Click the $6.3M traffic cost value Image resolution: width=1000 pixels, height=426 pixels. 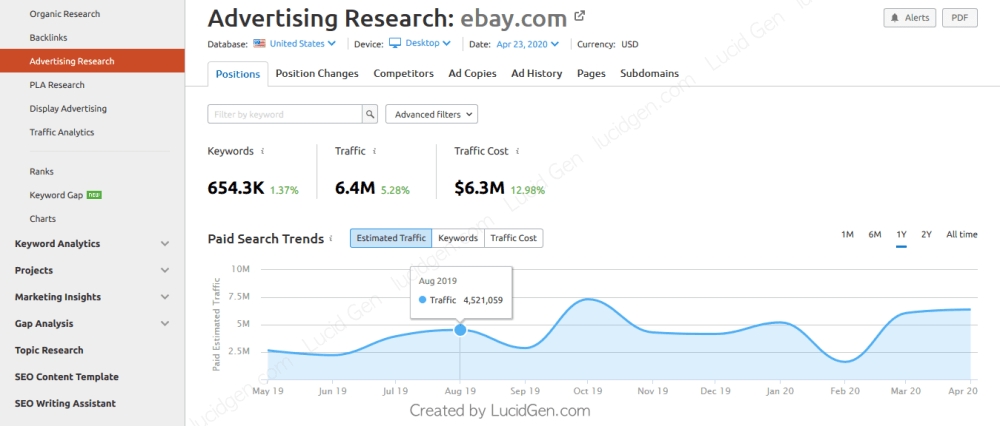480,188
